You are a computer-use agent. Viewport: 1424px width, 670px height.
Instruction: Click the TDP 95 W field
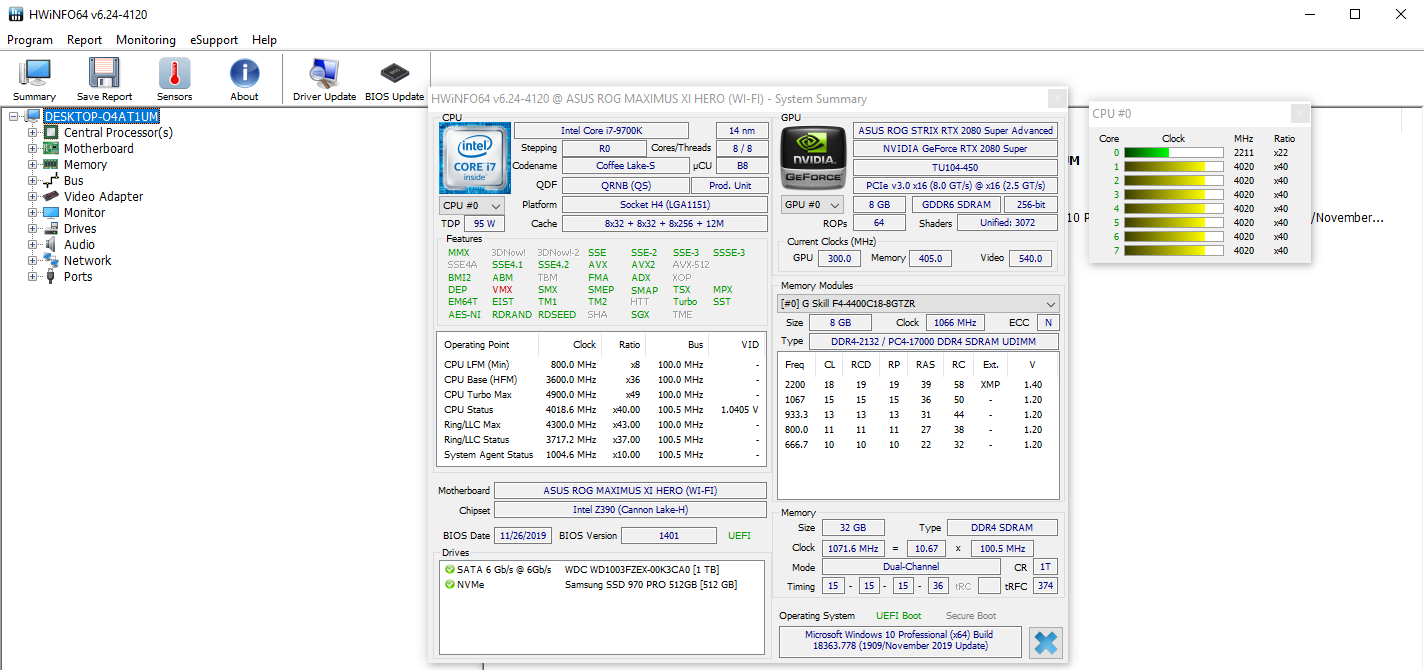click(485, 224)
